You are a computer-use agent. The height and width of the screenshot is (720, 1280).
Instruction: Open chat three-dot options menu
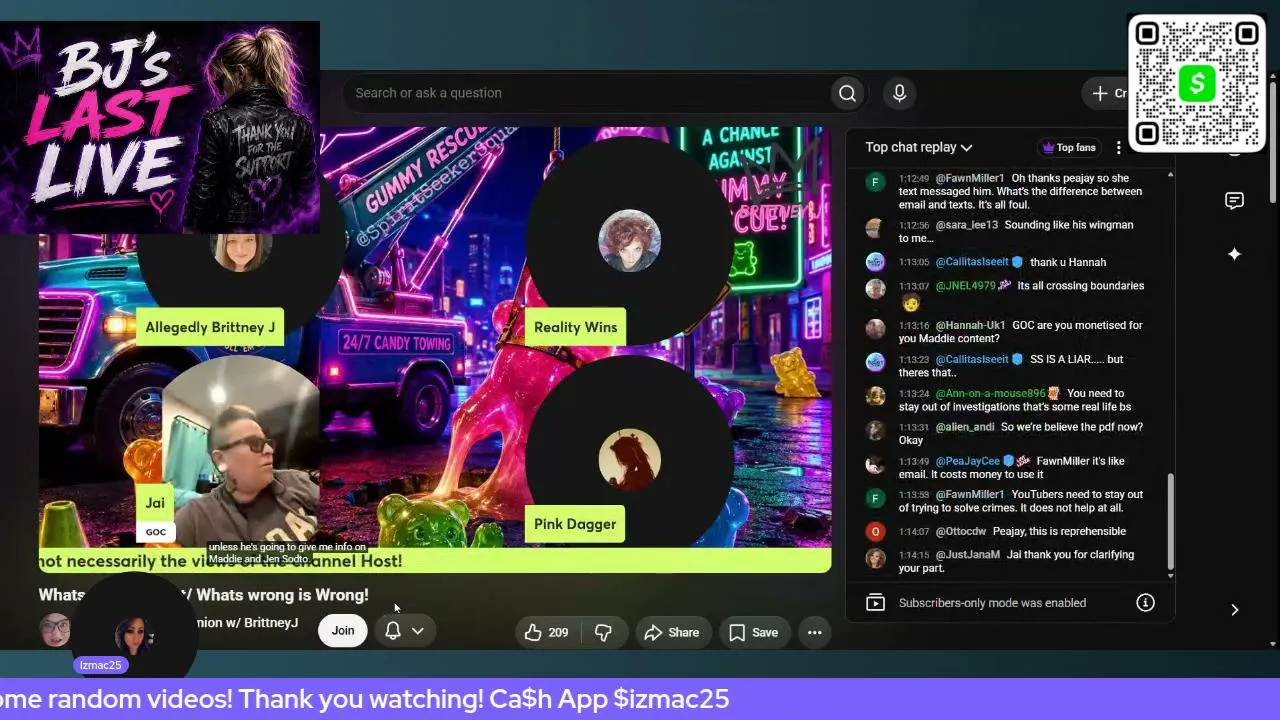coord(1119,148)
